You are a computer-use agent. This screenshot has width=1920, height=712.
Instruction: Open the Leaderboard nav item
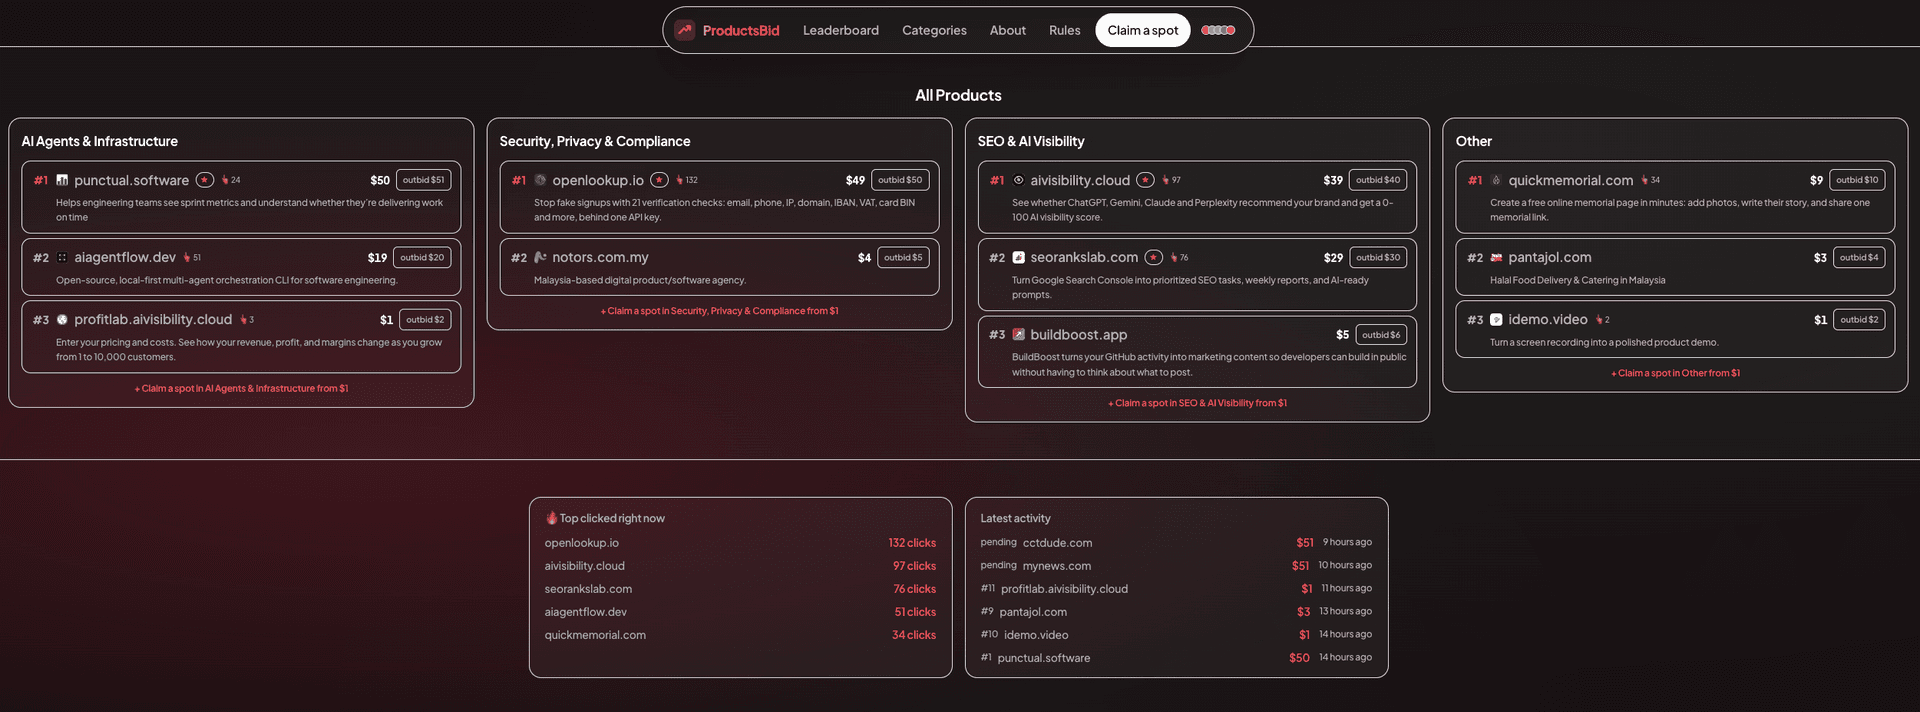(841, 30)
